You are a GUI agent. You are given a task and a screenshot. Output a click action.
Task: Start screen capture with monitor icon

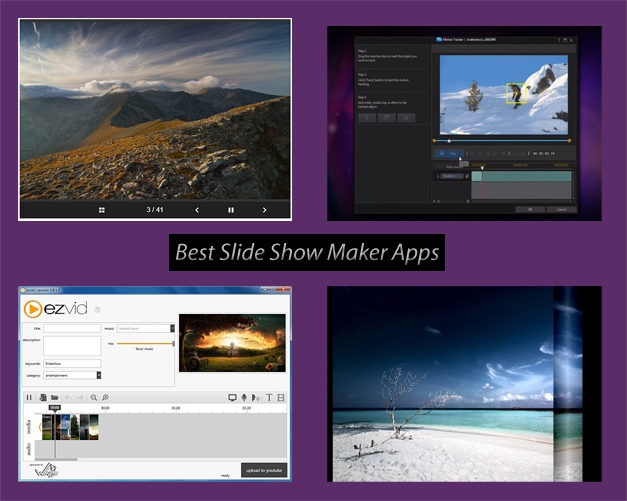[x=233, y=397]
